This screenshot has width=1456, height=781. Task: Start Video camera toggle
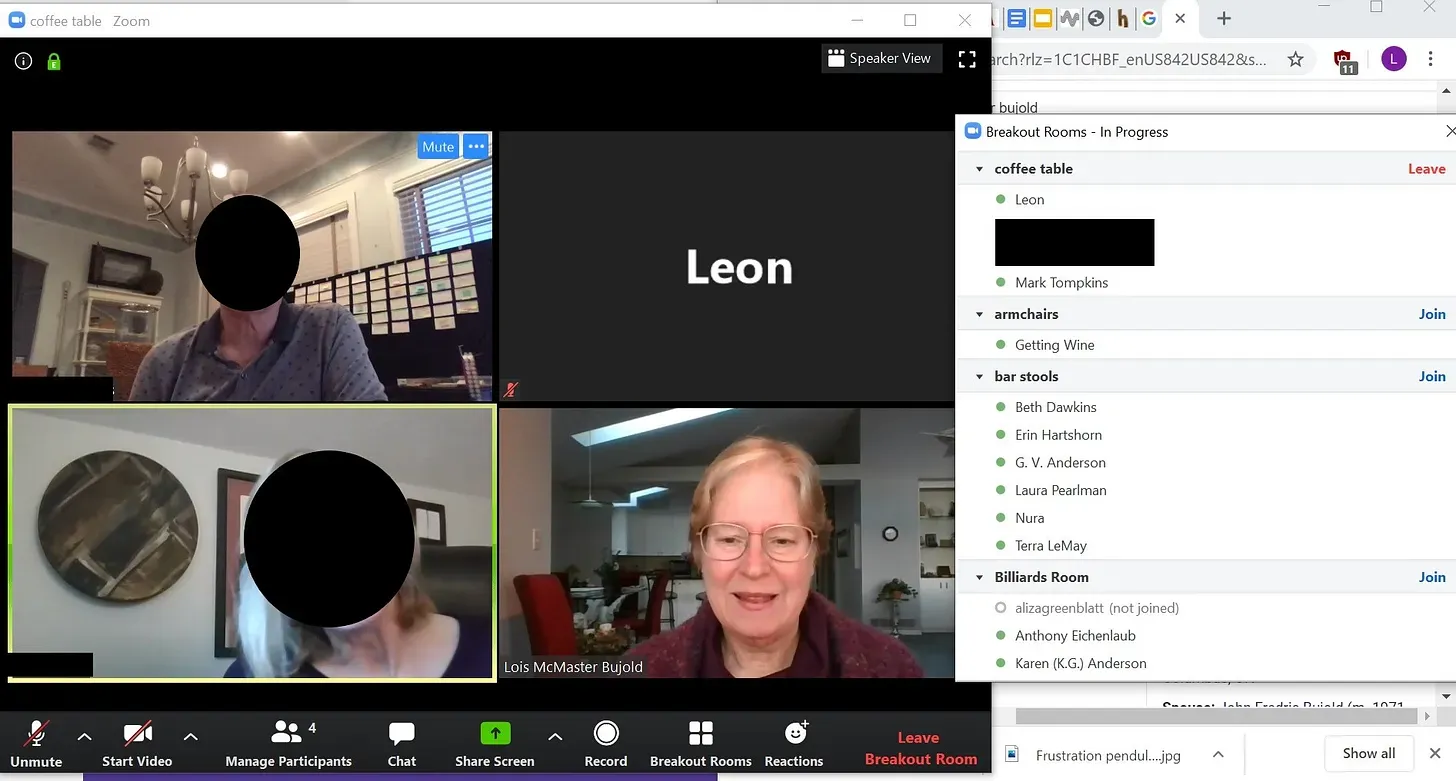click(137, 735)
